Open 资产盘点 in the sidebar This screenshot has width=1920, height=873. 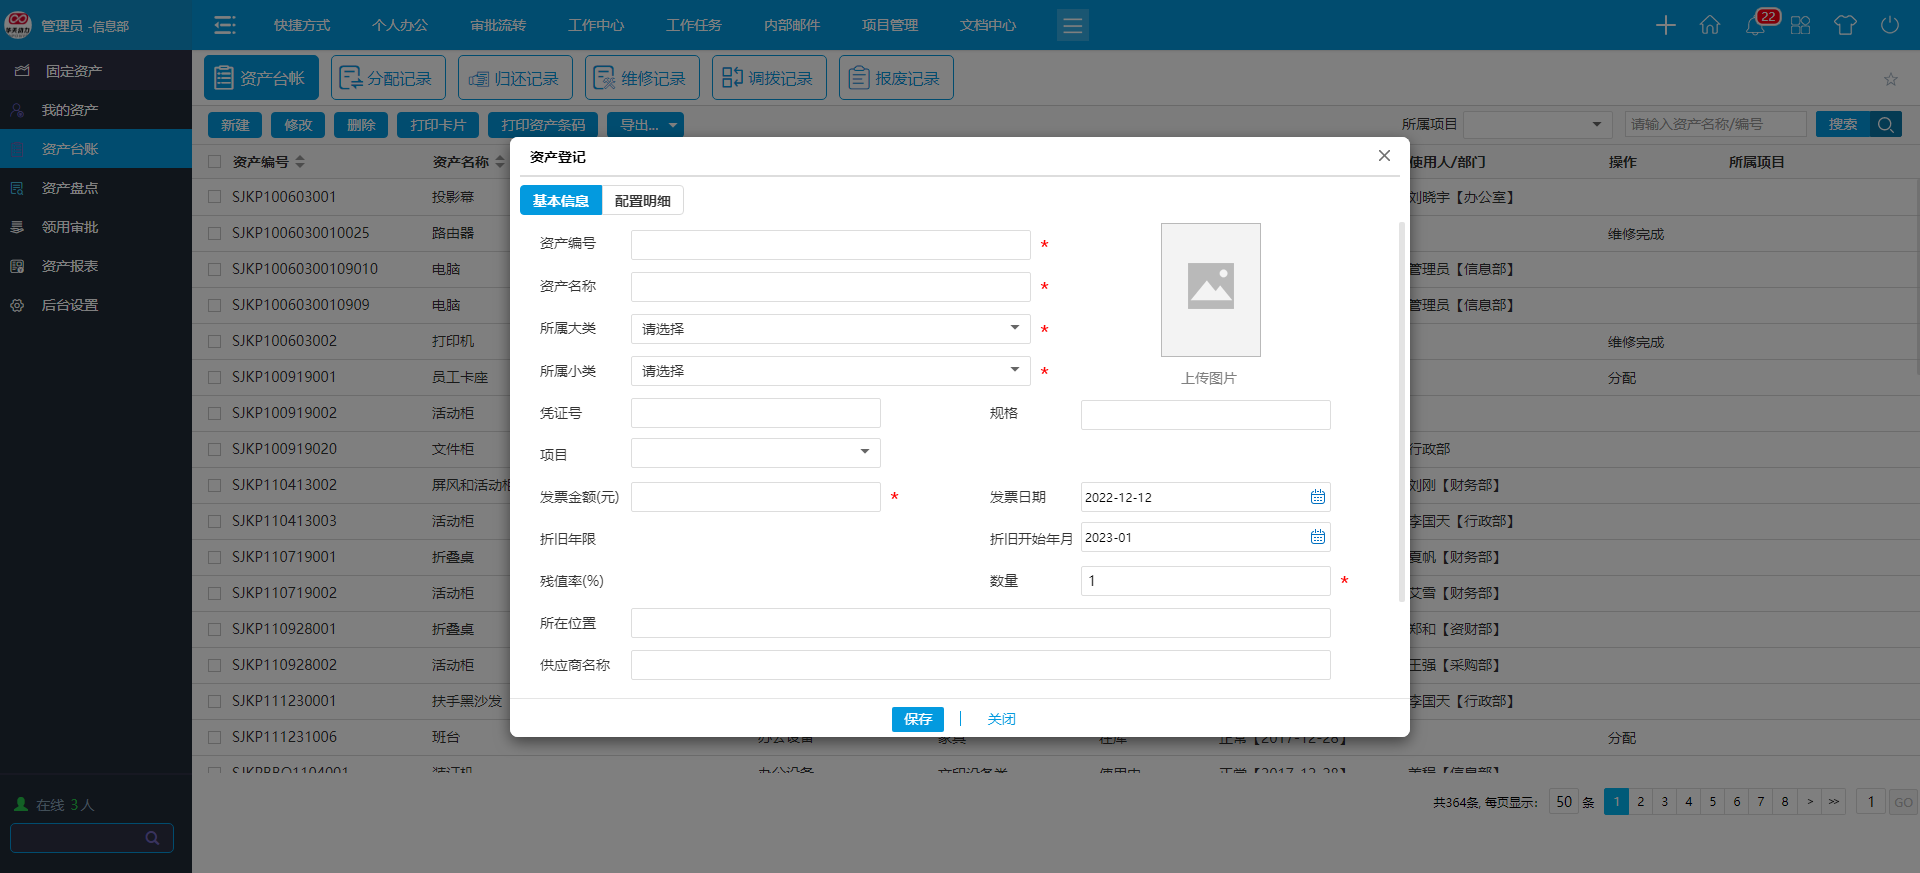pos(70,188)
